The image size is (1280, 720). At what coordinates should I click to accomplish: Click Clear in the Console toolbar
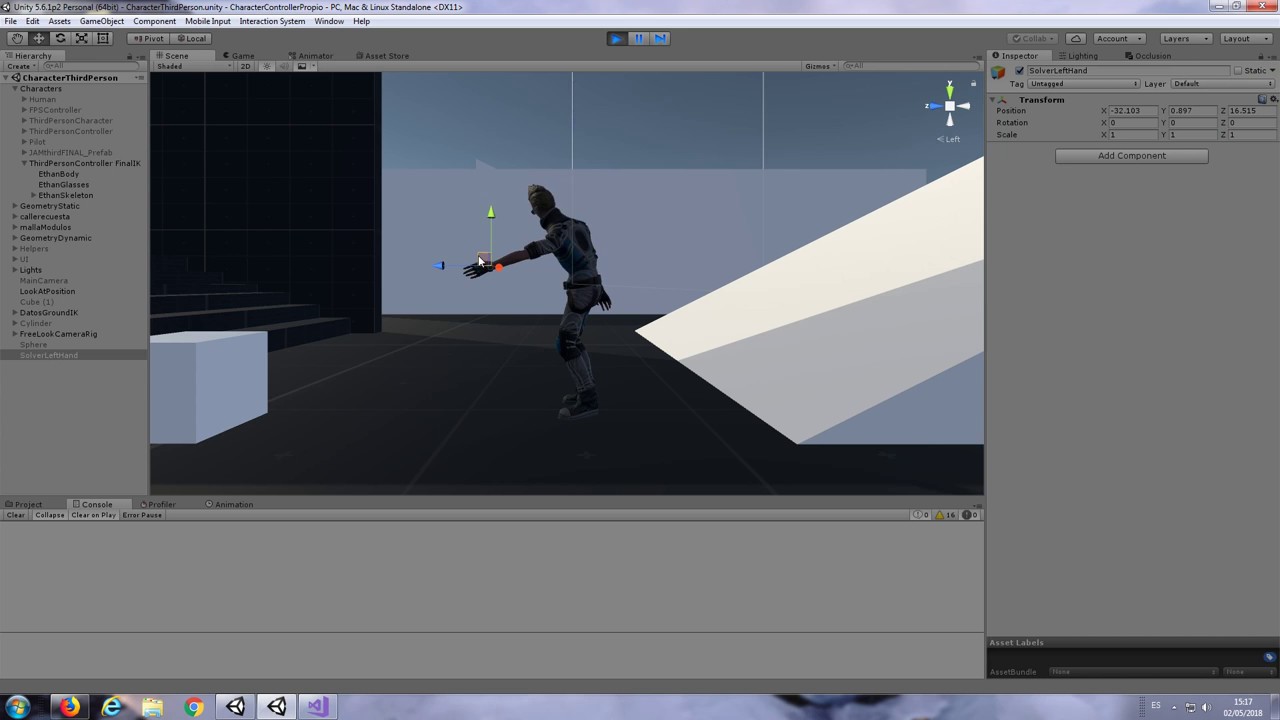tap(15, 514)
